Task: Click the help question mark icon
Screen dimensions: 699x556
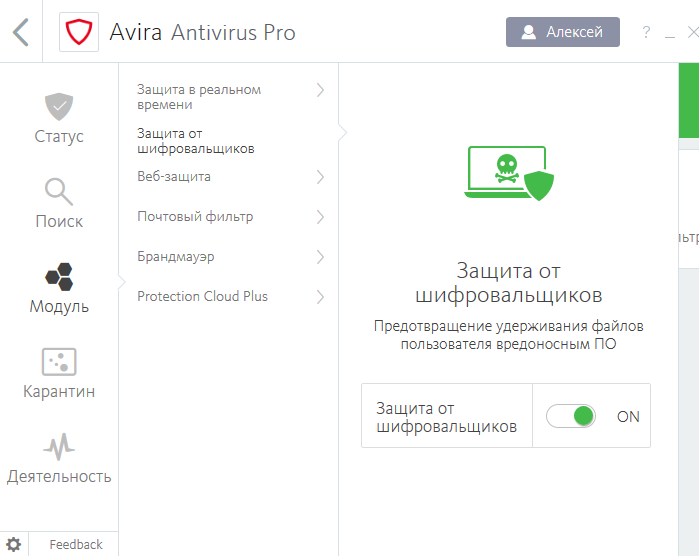Action: [646, 32]
